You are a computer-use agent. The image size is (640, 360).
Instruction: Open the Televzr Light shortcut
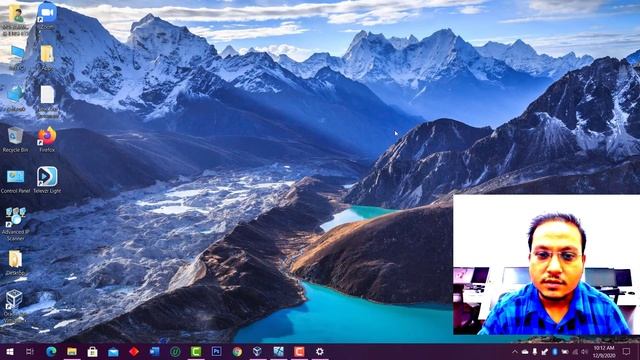click(47, 180)
